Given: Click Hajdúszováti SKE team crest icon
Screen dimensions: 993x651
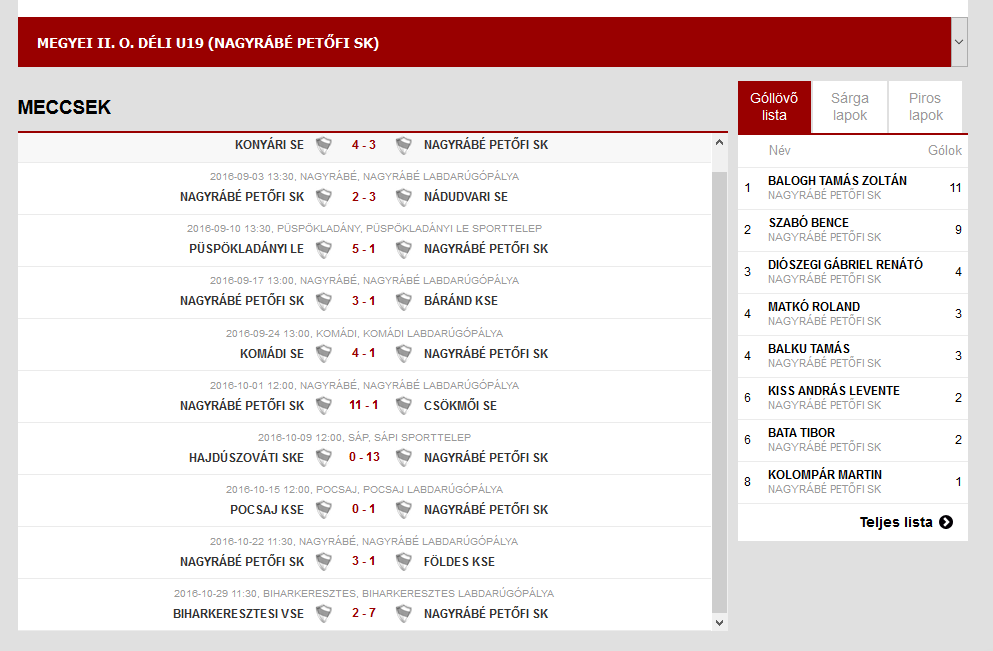Looking at the screenshot, I should [x=324, y=457].
